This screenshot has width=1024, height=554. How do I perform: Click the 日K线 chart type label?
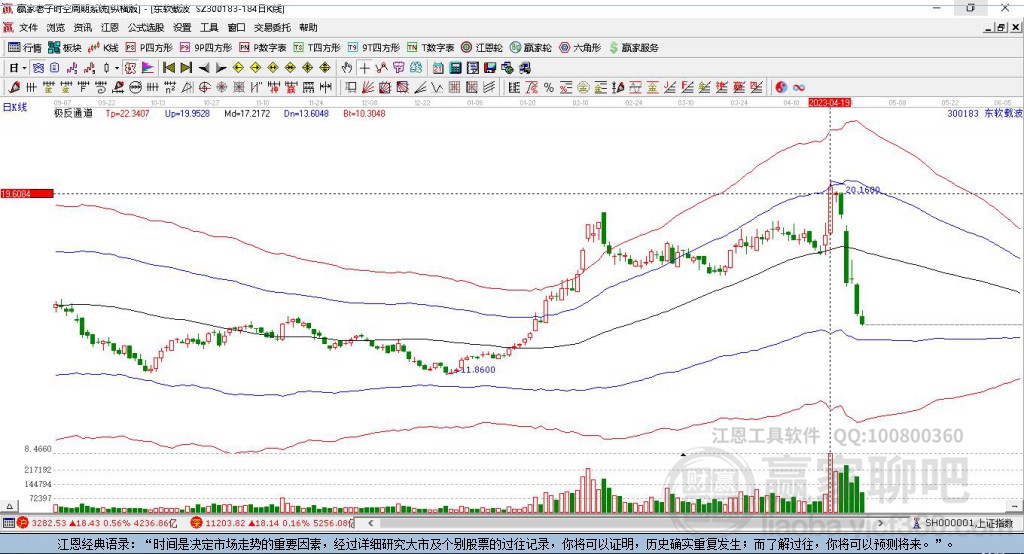tap(15, 107)
